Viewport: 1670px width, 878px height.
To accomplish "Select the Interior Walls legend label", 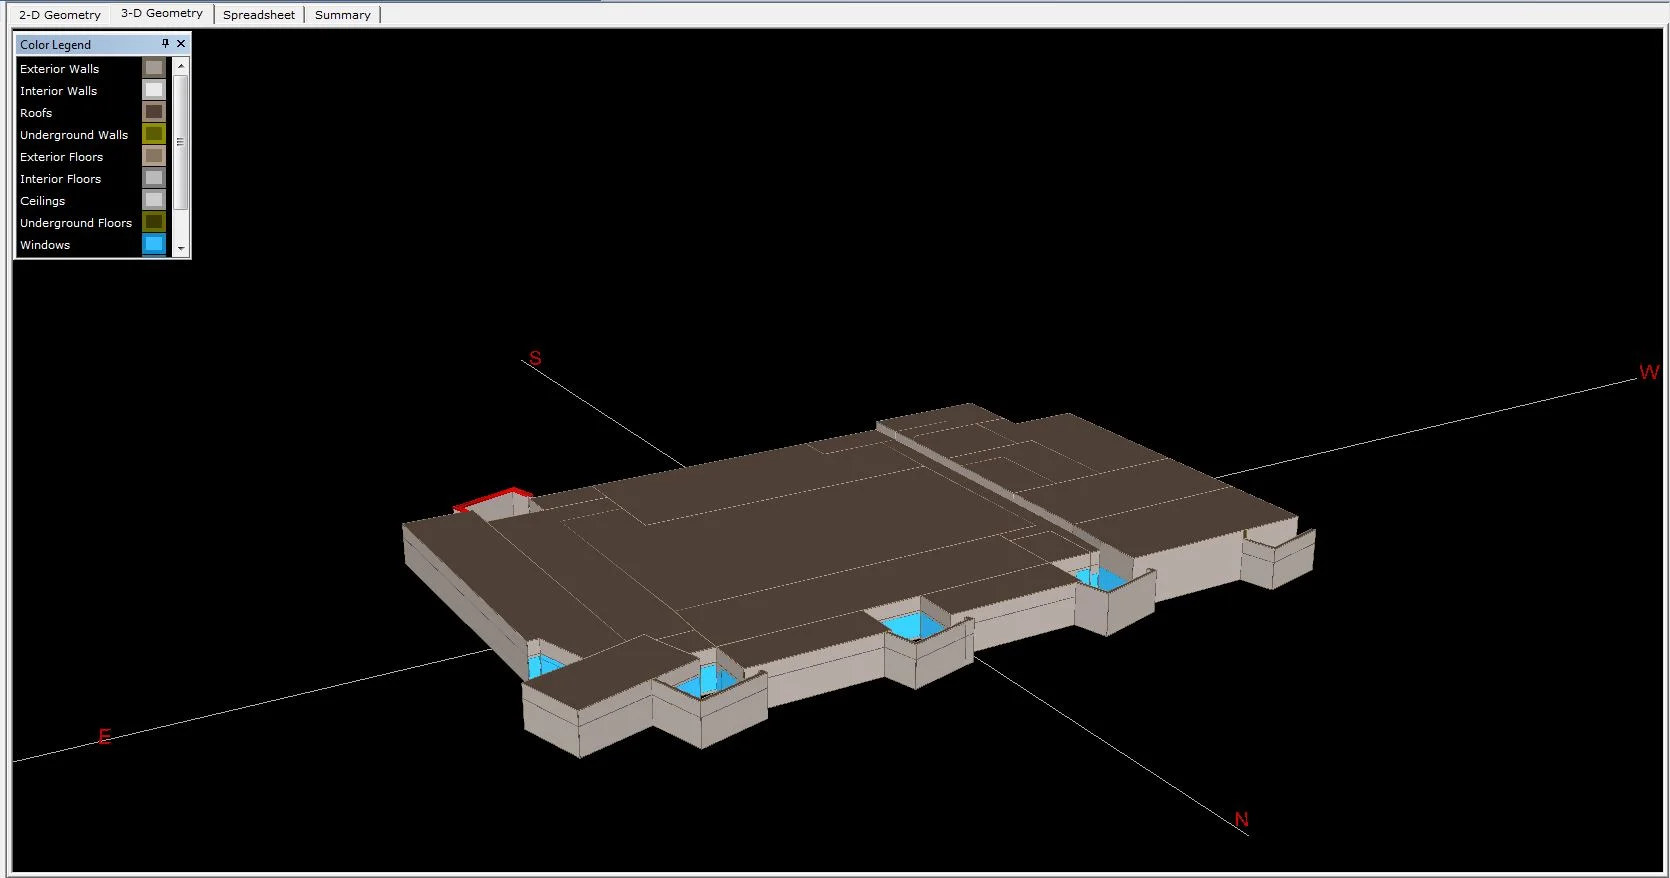I will (x=59, y=91).
